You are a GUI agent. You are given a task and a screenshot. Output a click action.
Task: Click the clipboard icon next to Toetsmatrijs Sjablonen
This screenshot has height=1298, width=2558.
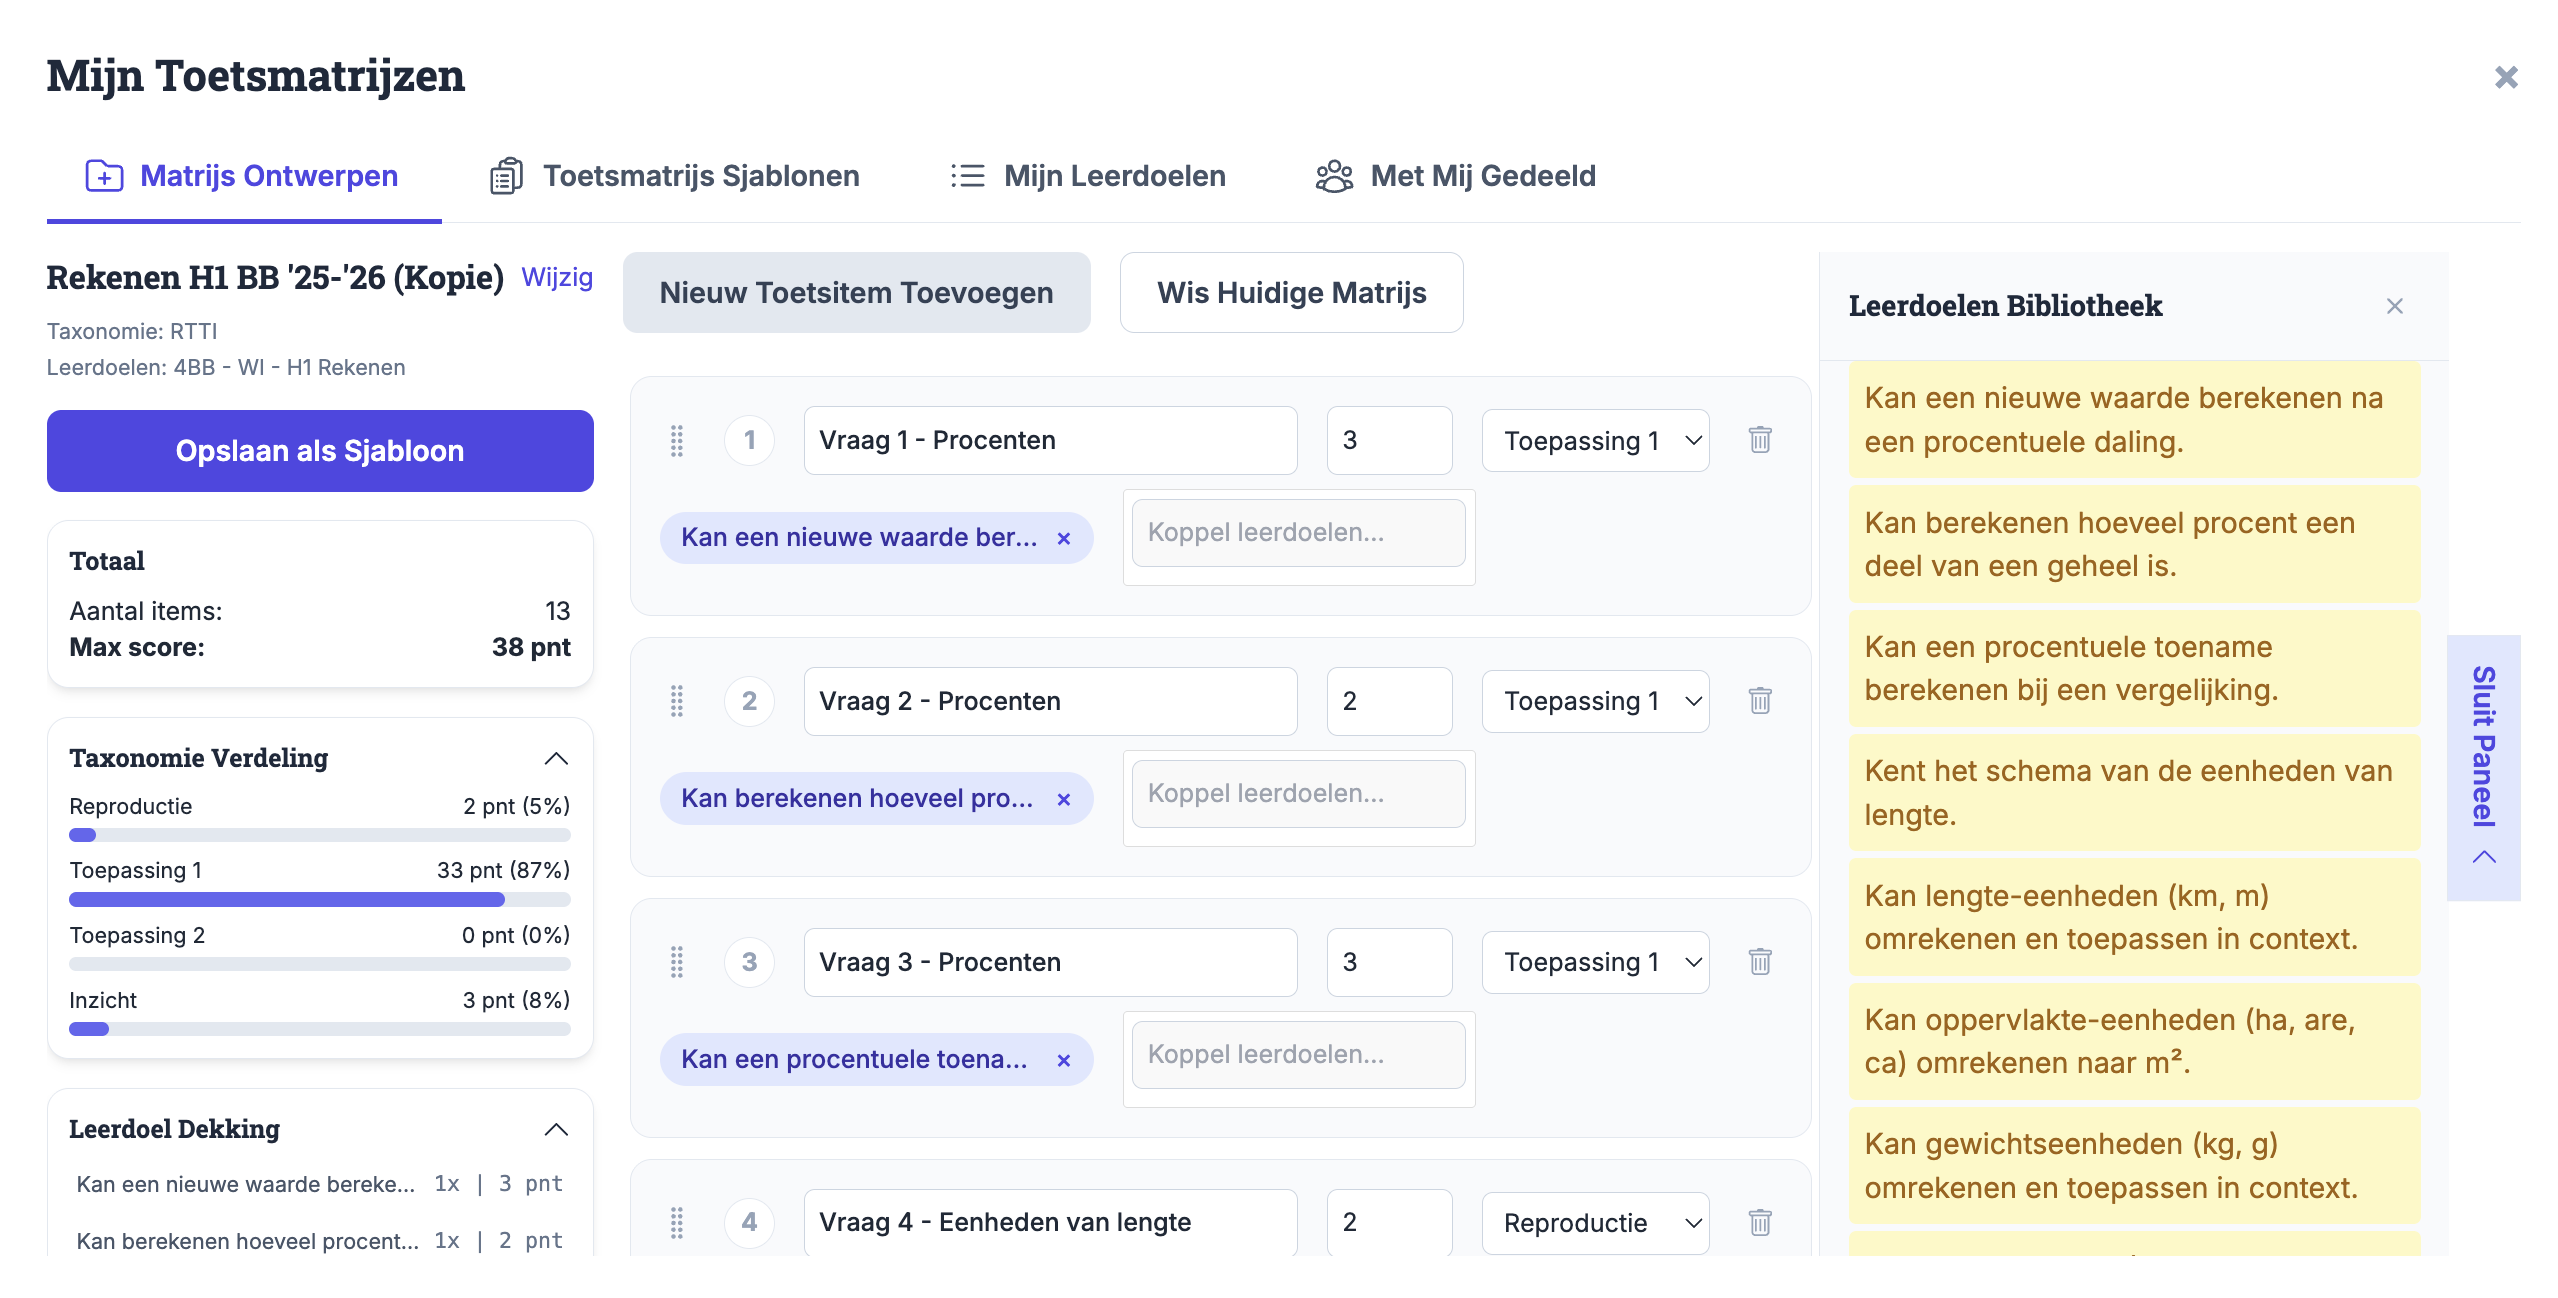tap(505, 175)
